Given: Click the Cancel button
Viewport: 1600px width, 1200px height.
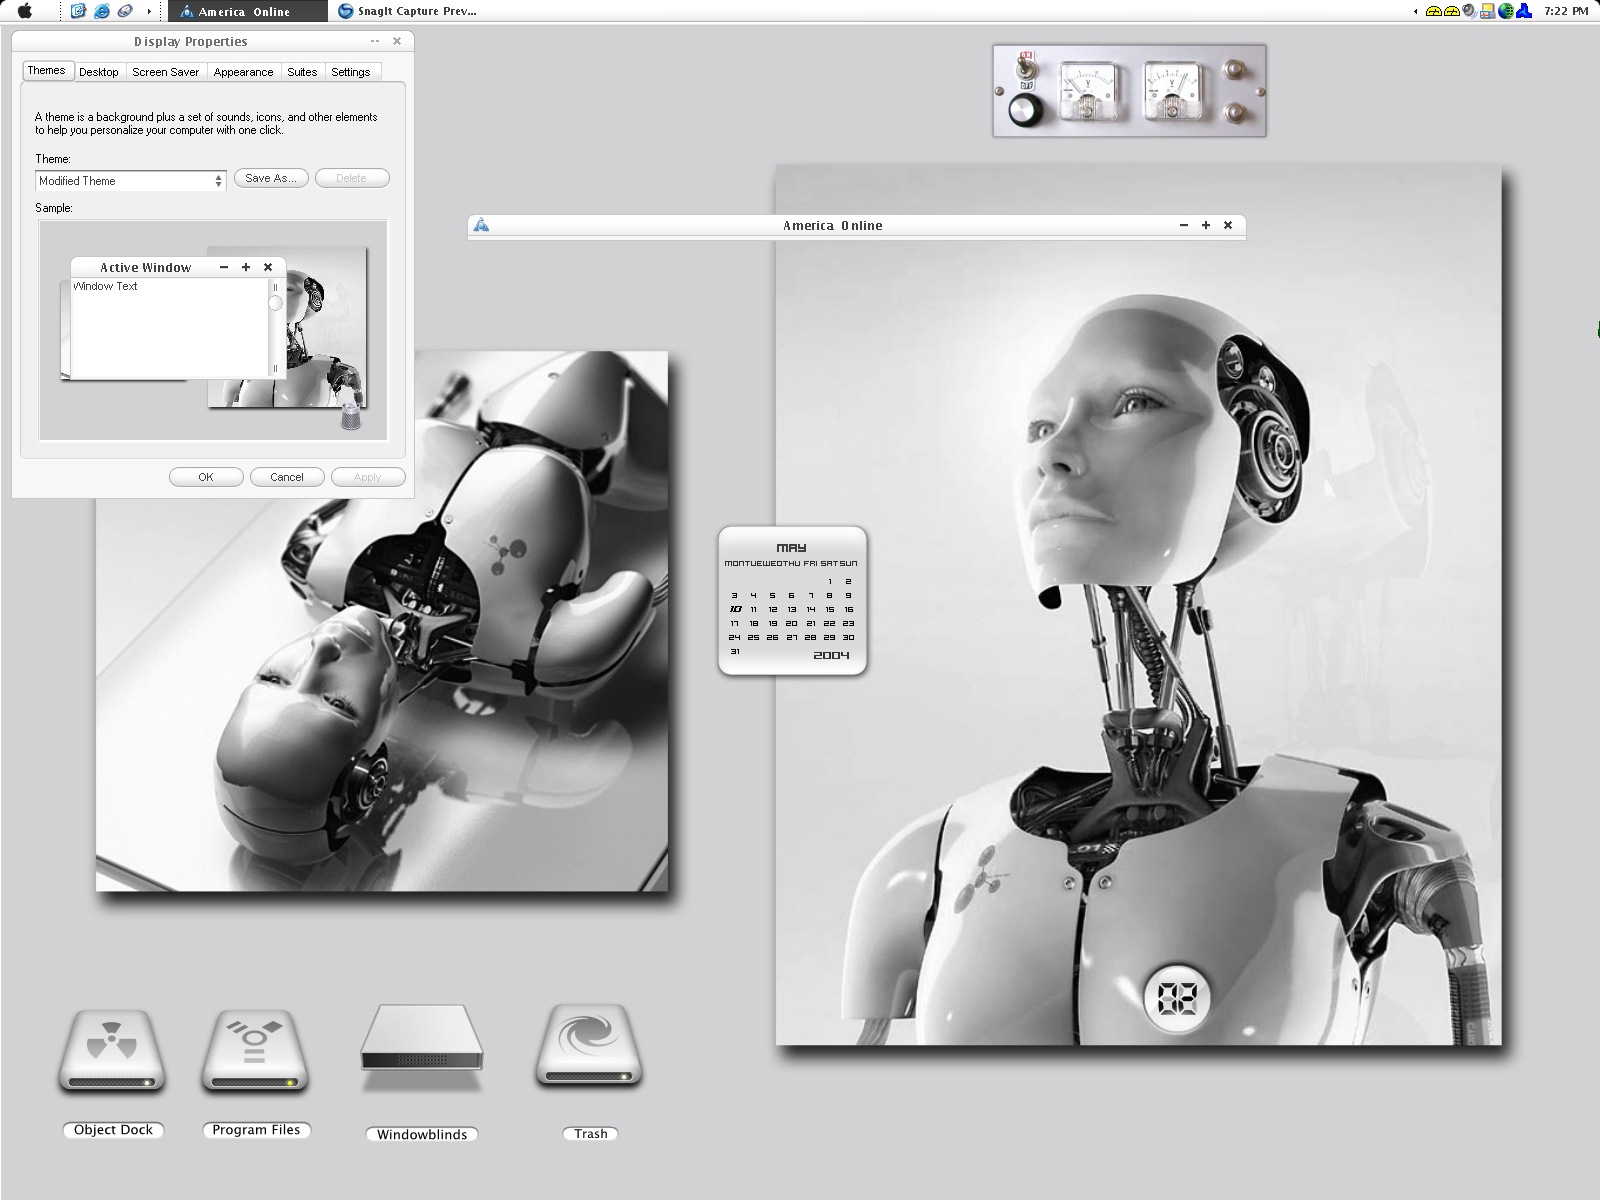Looking at the screenshot, I should click(x=287, y=477).
